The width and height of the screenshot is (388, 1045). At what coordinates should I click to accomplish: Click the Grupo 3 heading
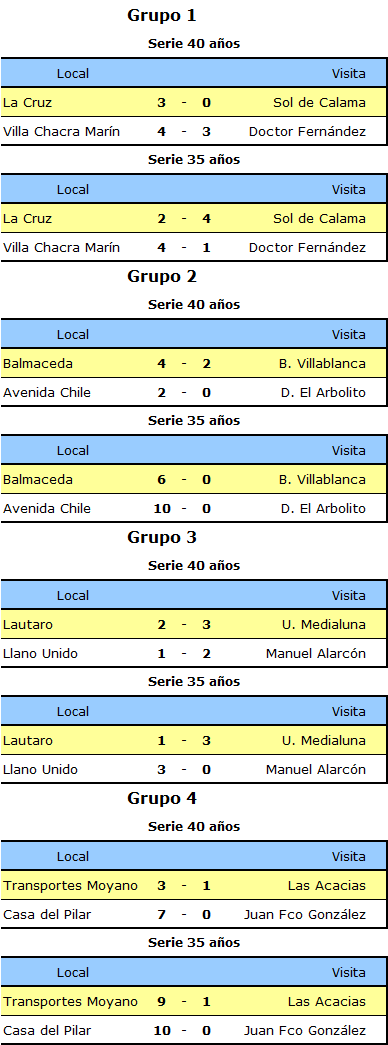coord(162,537)
